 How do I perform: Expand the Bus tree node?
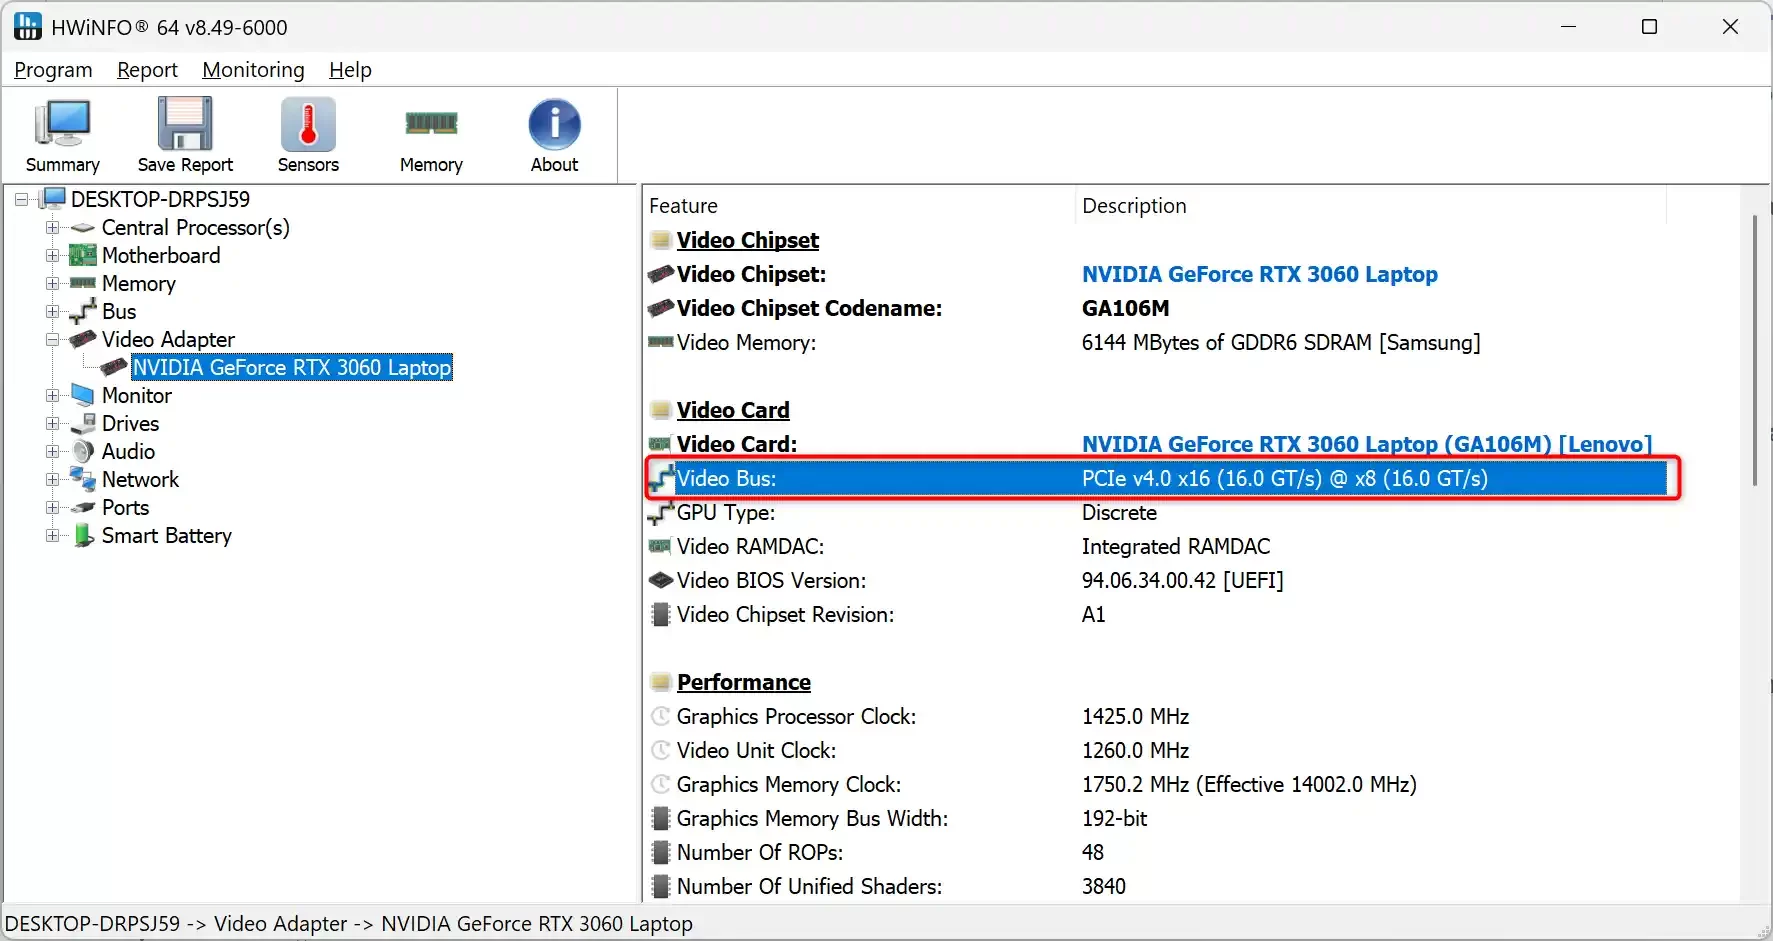[52, 311]
